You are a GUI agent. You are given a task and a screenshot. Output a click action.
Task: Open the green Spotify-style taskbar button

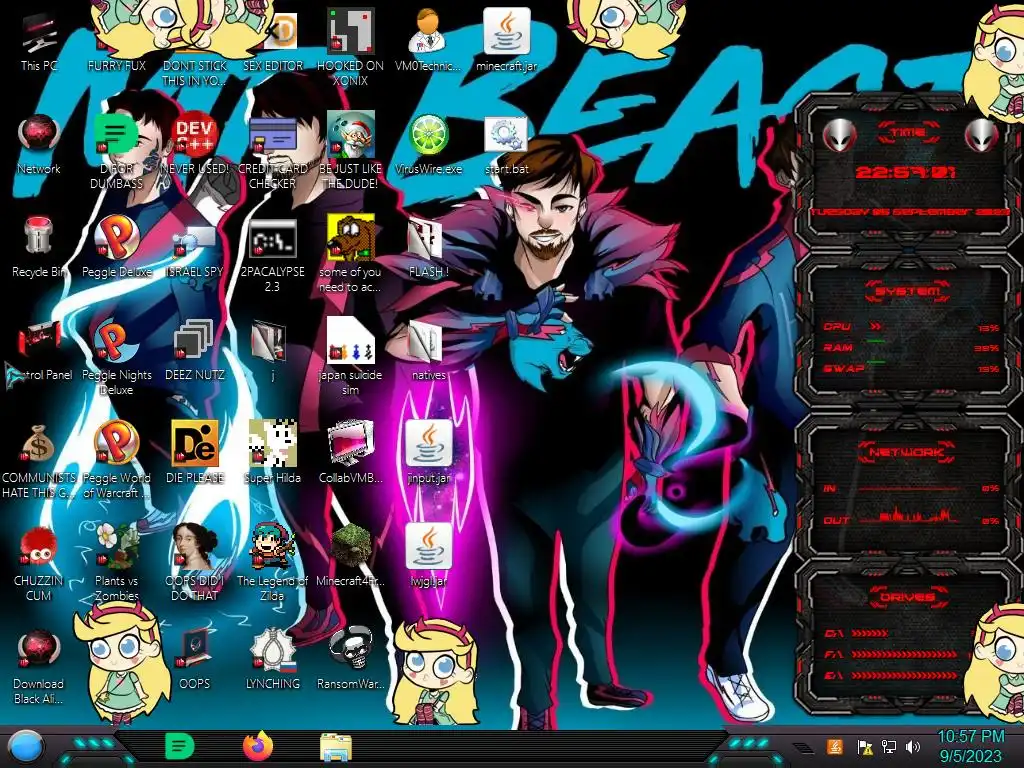pyautogui.click(x=180, y=746)
